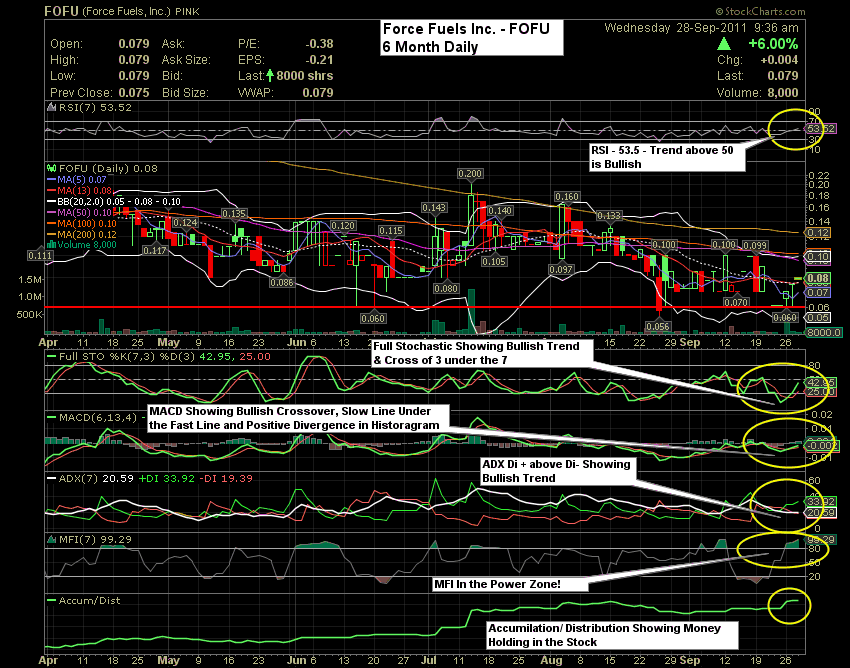Click the 53.52 RSI value tag

pos(821,129)
